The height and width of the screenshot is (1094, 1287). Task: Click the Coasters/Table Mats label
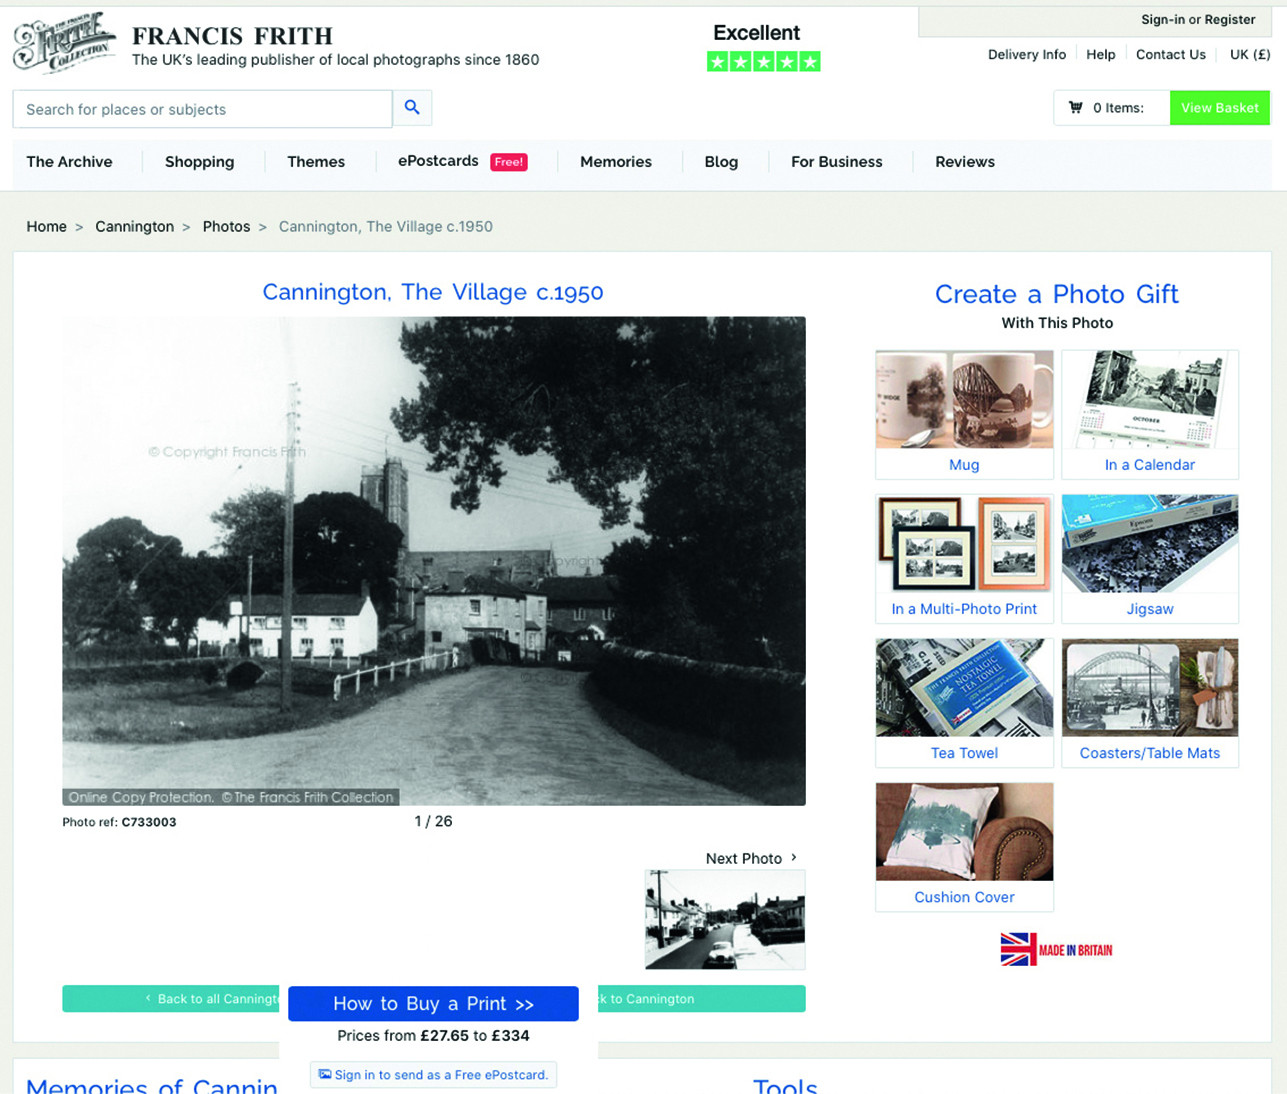click(1150, 753)
